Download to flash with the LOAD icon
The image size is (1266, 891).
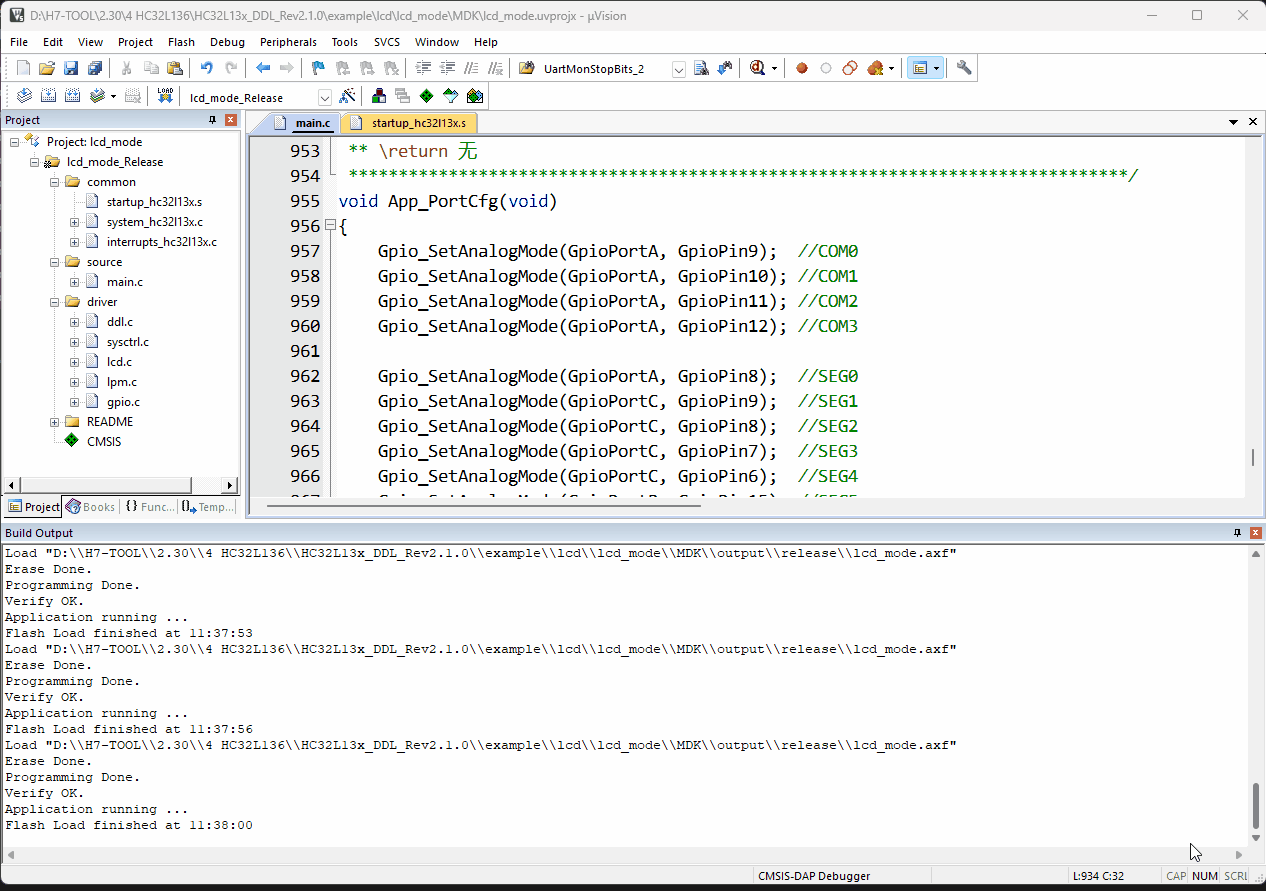(x=166, y=96)
